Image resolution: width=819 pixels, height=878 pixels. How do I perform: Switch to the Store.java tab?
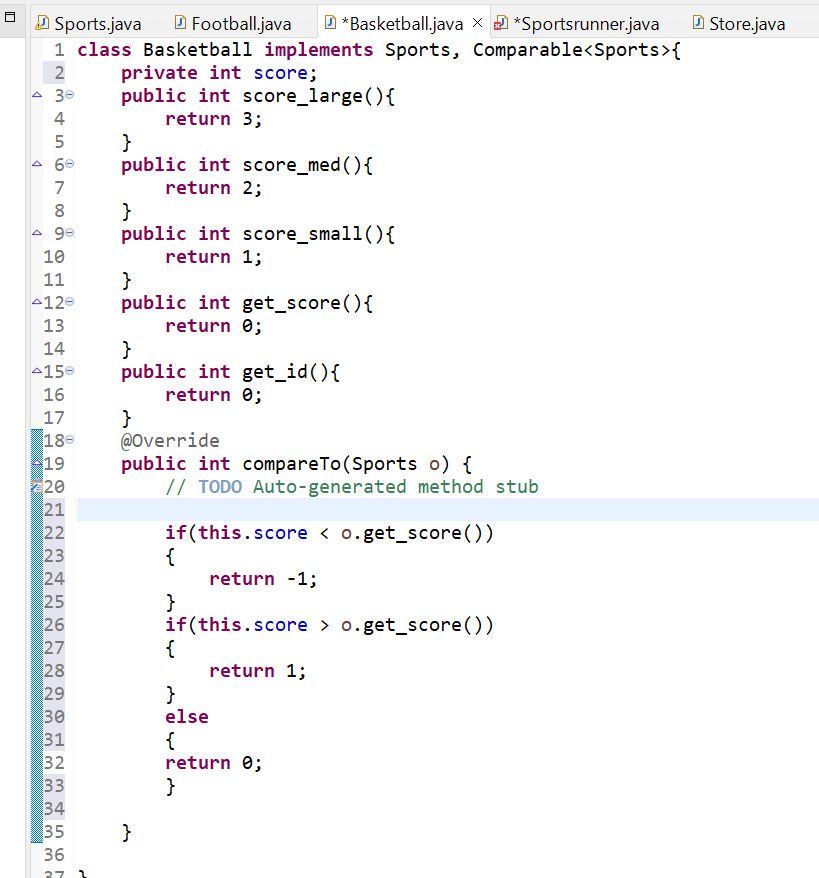745,21
